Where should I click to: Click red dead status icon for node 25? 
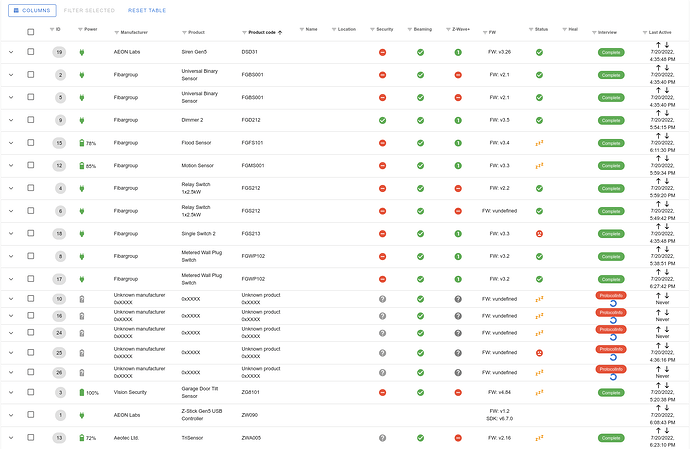(x=539, y=353)
